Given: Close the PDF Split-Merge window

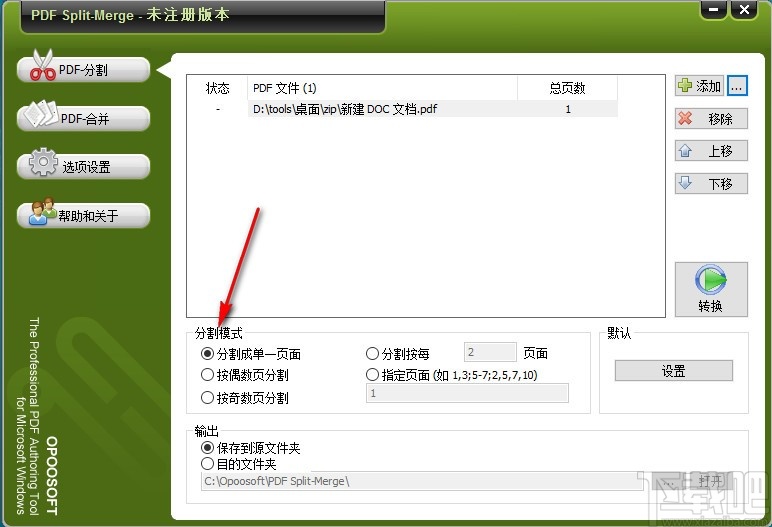Looking at the screenshot, I should (x=744, y=9).
